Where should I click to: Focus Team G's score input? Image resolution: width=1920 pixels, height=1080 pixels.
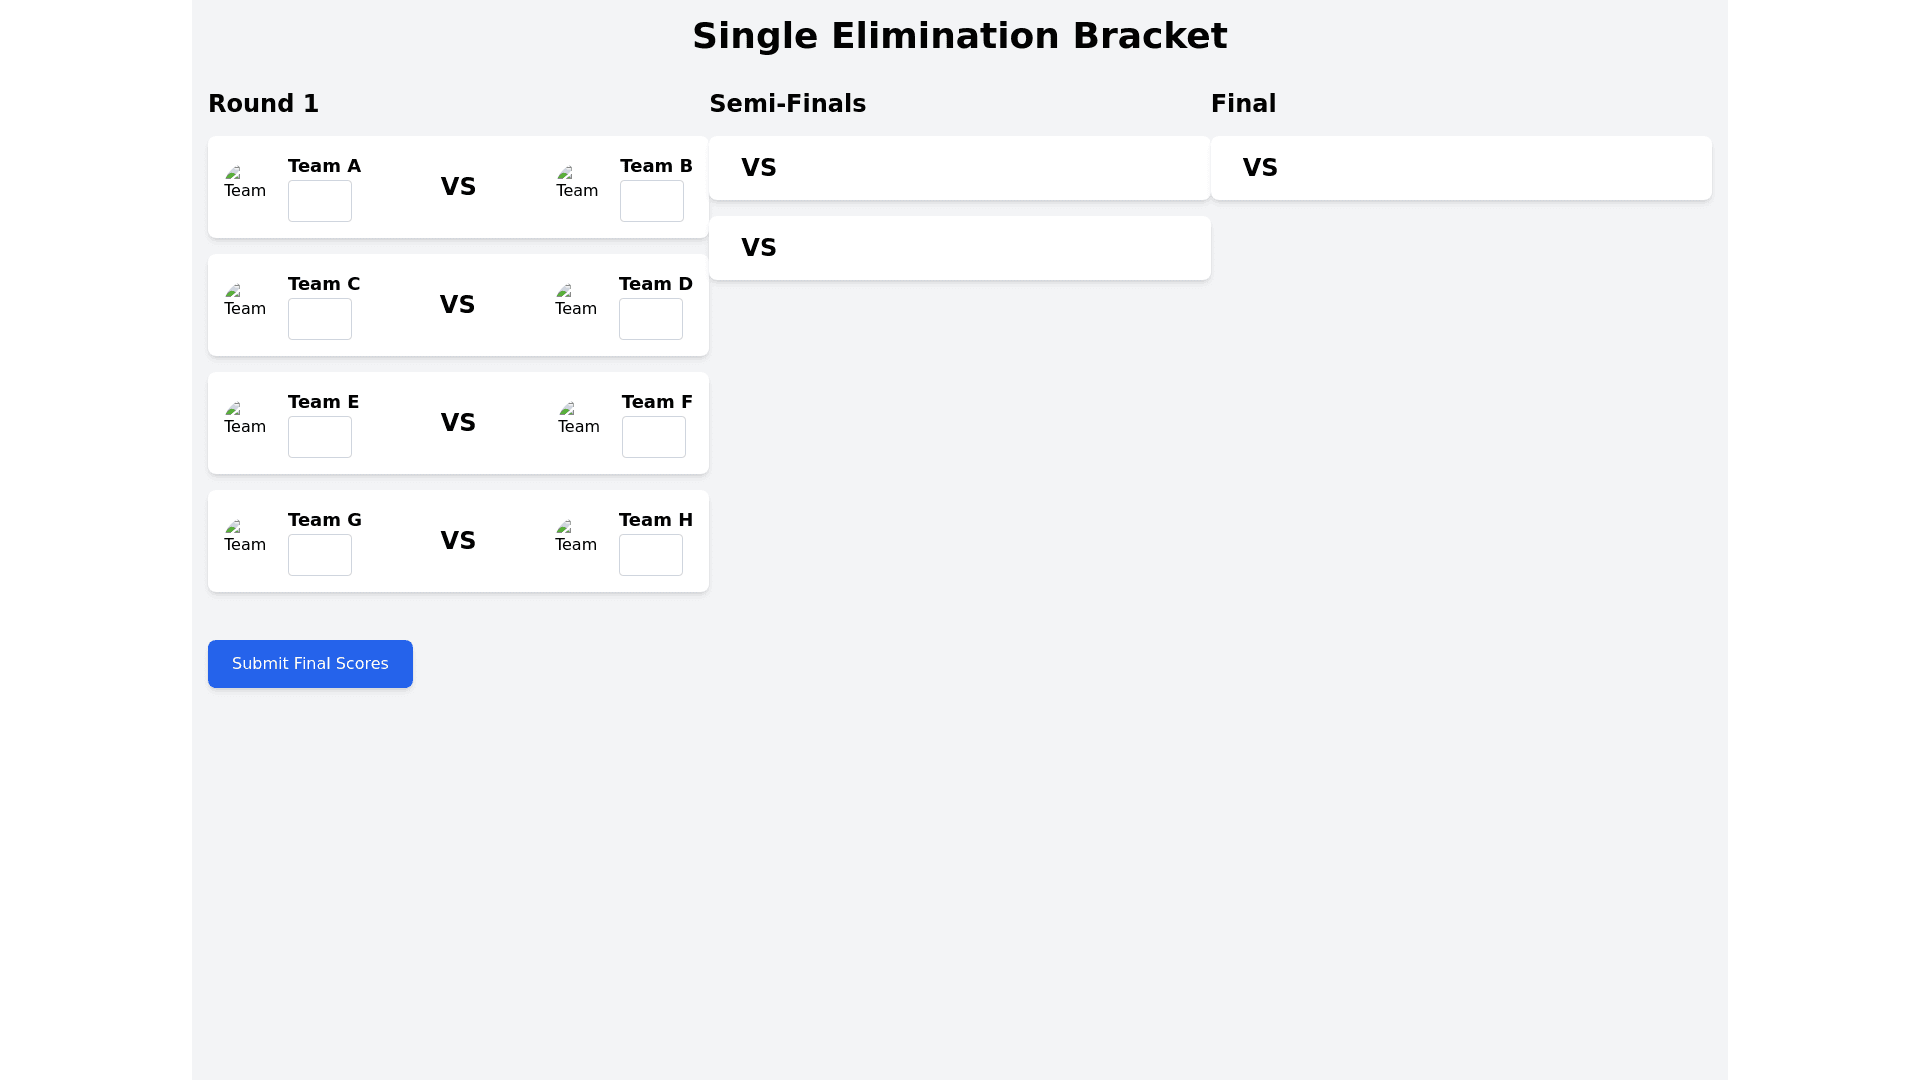pos(320,555)
